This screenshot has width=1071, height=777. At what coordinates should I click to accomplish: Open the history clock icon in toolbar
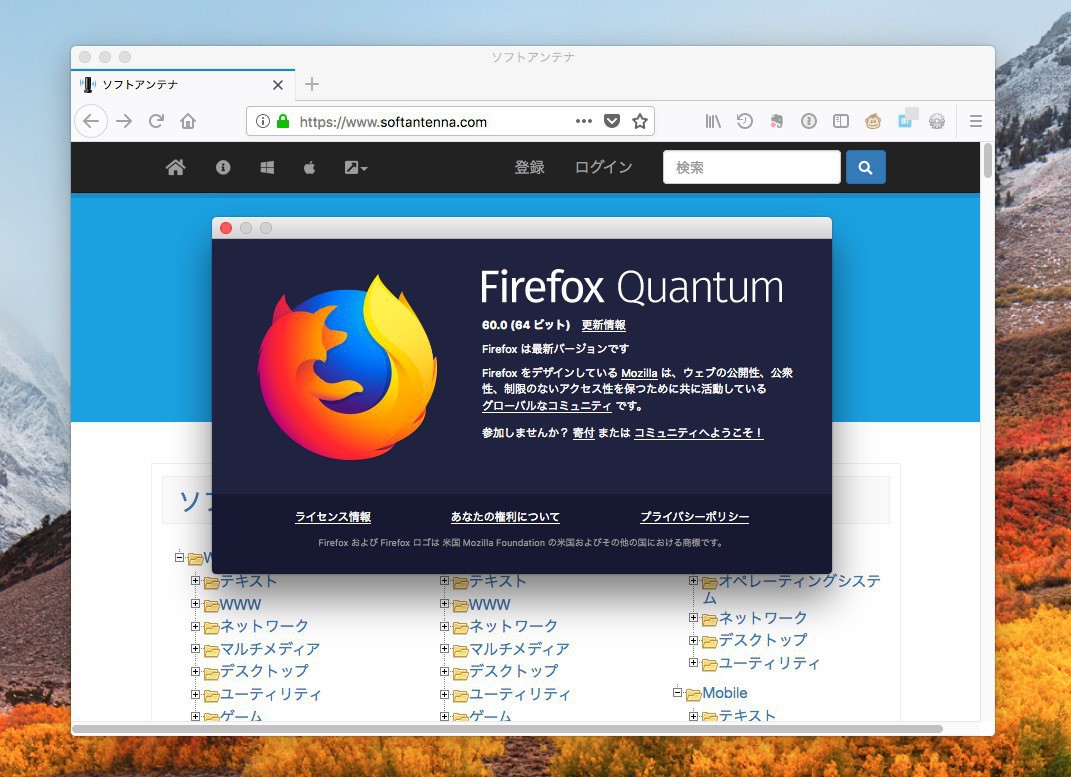(x=745, y=122)
